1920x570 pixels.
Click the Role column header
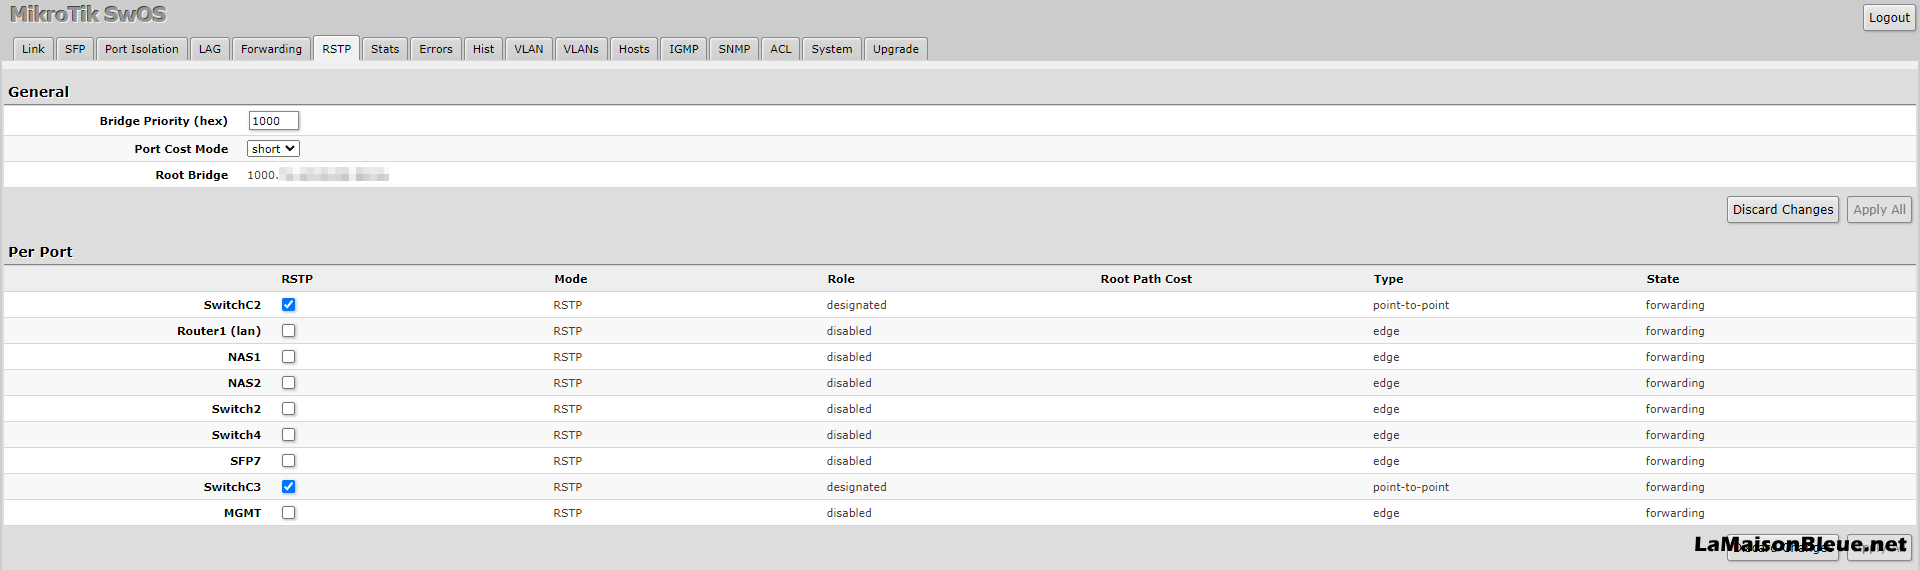pos(841,279)
